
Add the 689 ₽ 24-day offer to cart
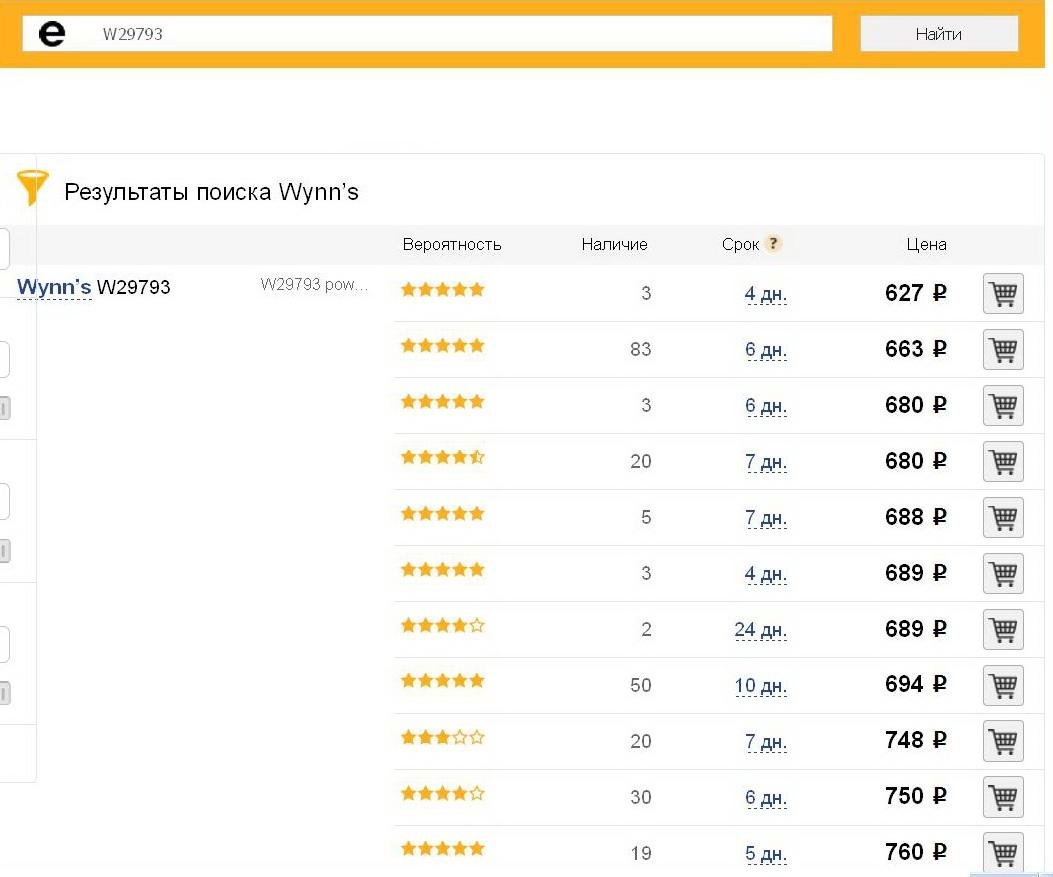(1003, 629)
